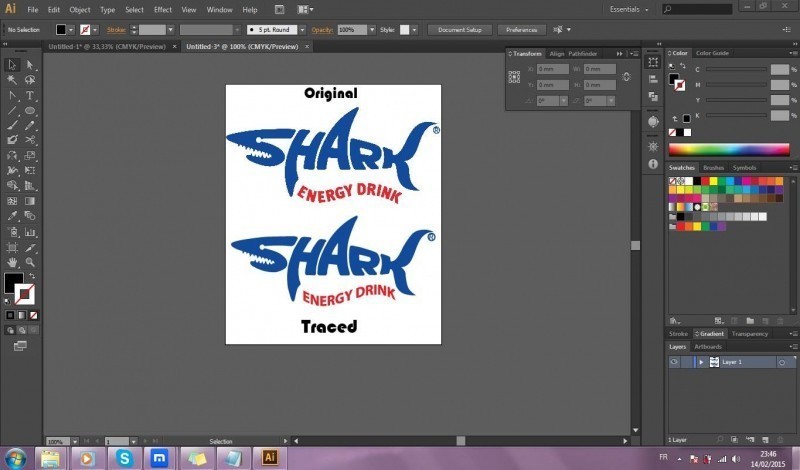Image resolution: width=800 pixels, height=470 pixels.
Task: Set Color mode button in toolbox
Action: pos(10,315)
